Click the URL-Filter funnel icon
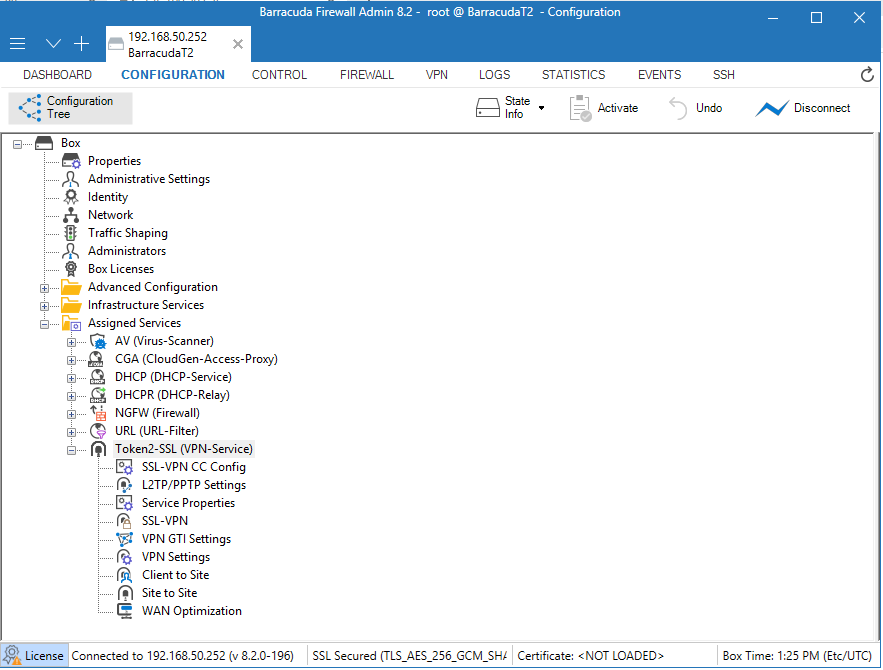 coord(98,431)
